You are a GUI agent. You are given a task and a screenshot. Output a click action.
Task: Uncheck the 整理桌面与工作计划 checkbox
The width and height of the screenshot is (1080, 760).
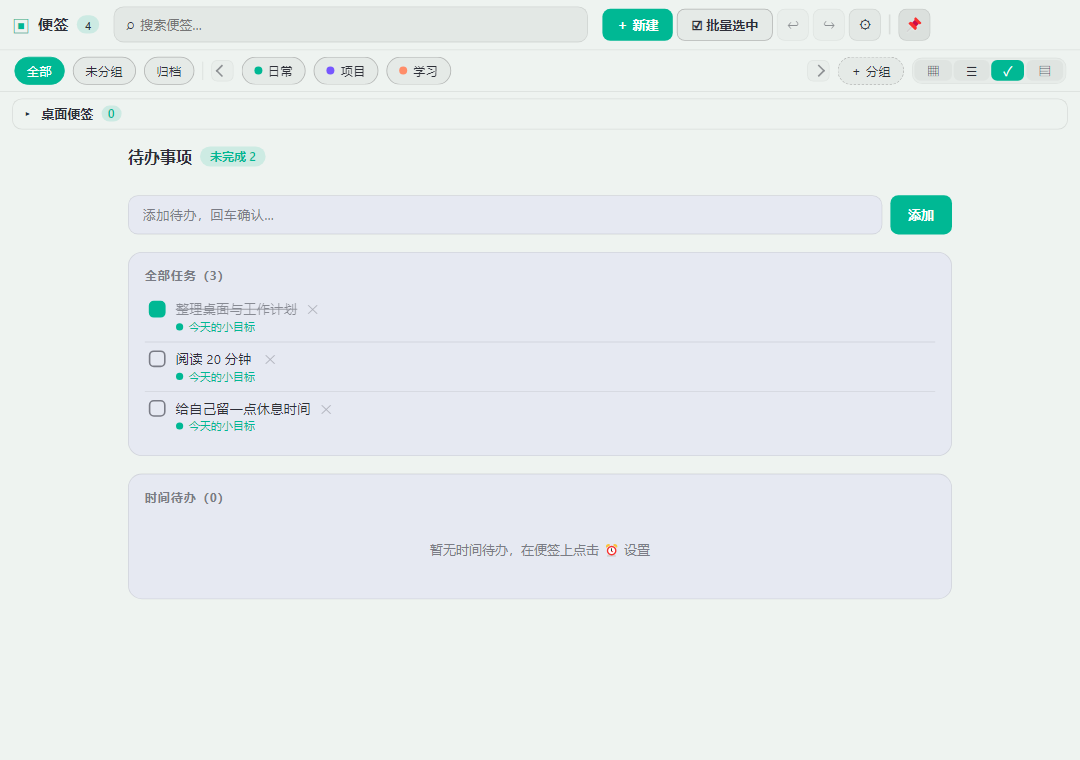coord(157,309)
